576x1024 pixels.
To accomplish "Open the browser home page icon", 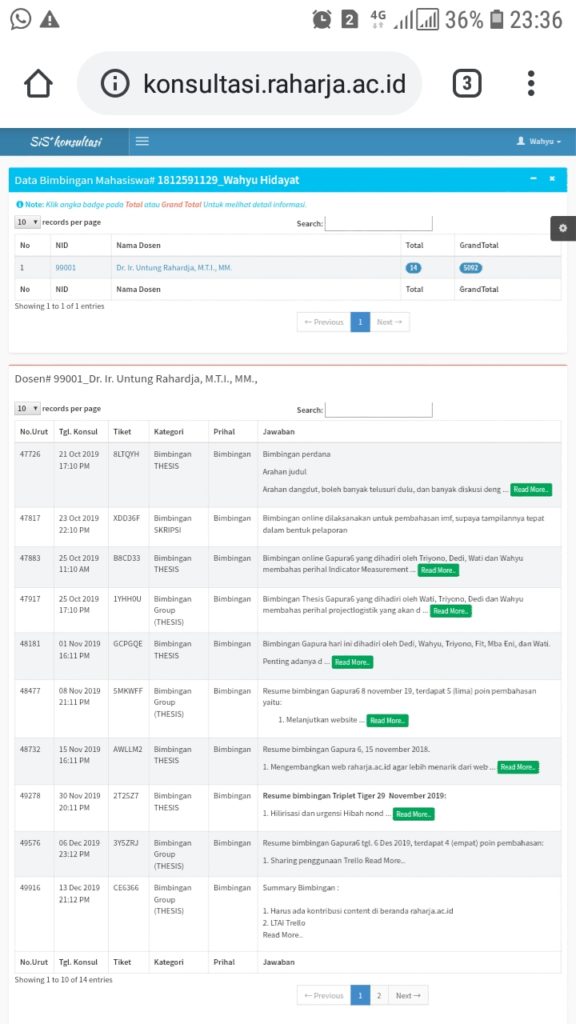I will click(x=38, y=84).
